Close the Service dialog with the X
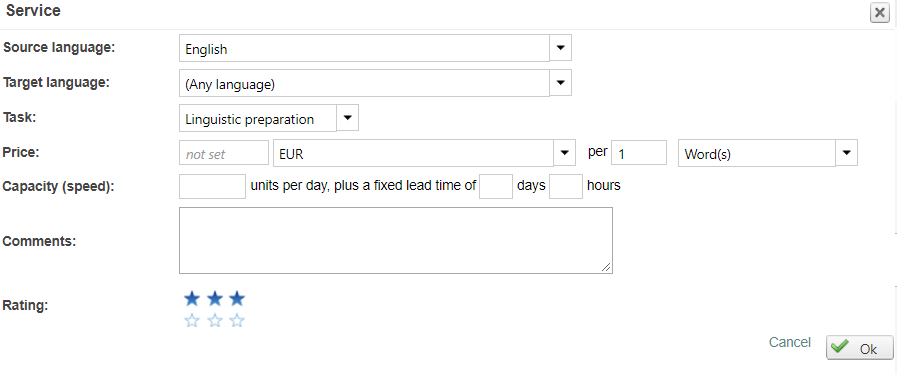The width and height of the screenshot is (897, 374). [880, 13]
